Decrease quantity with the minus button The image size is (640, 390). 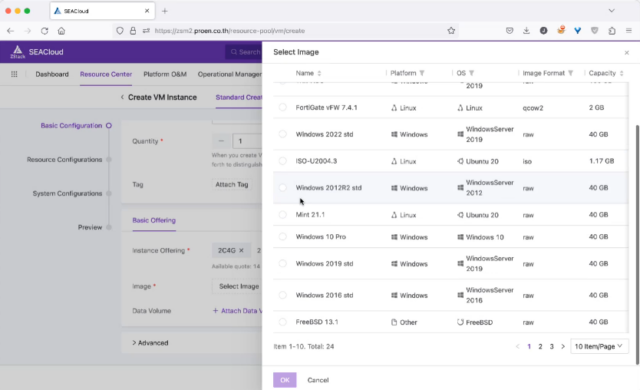[221, 141]
